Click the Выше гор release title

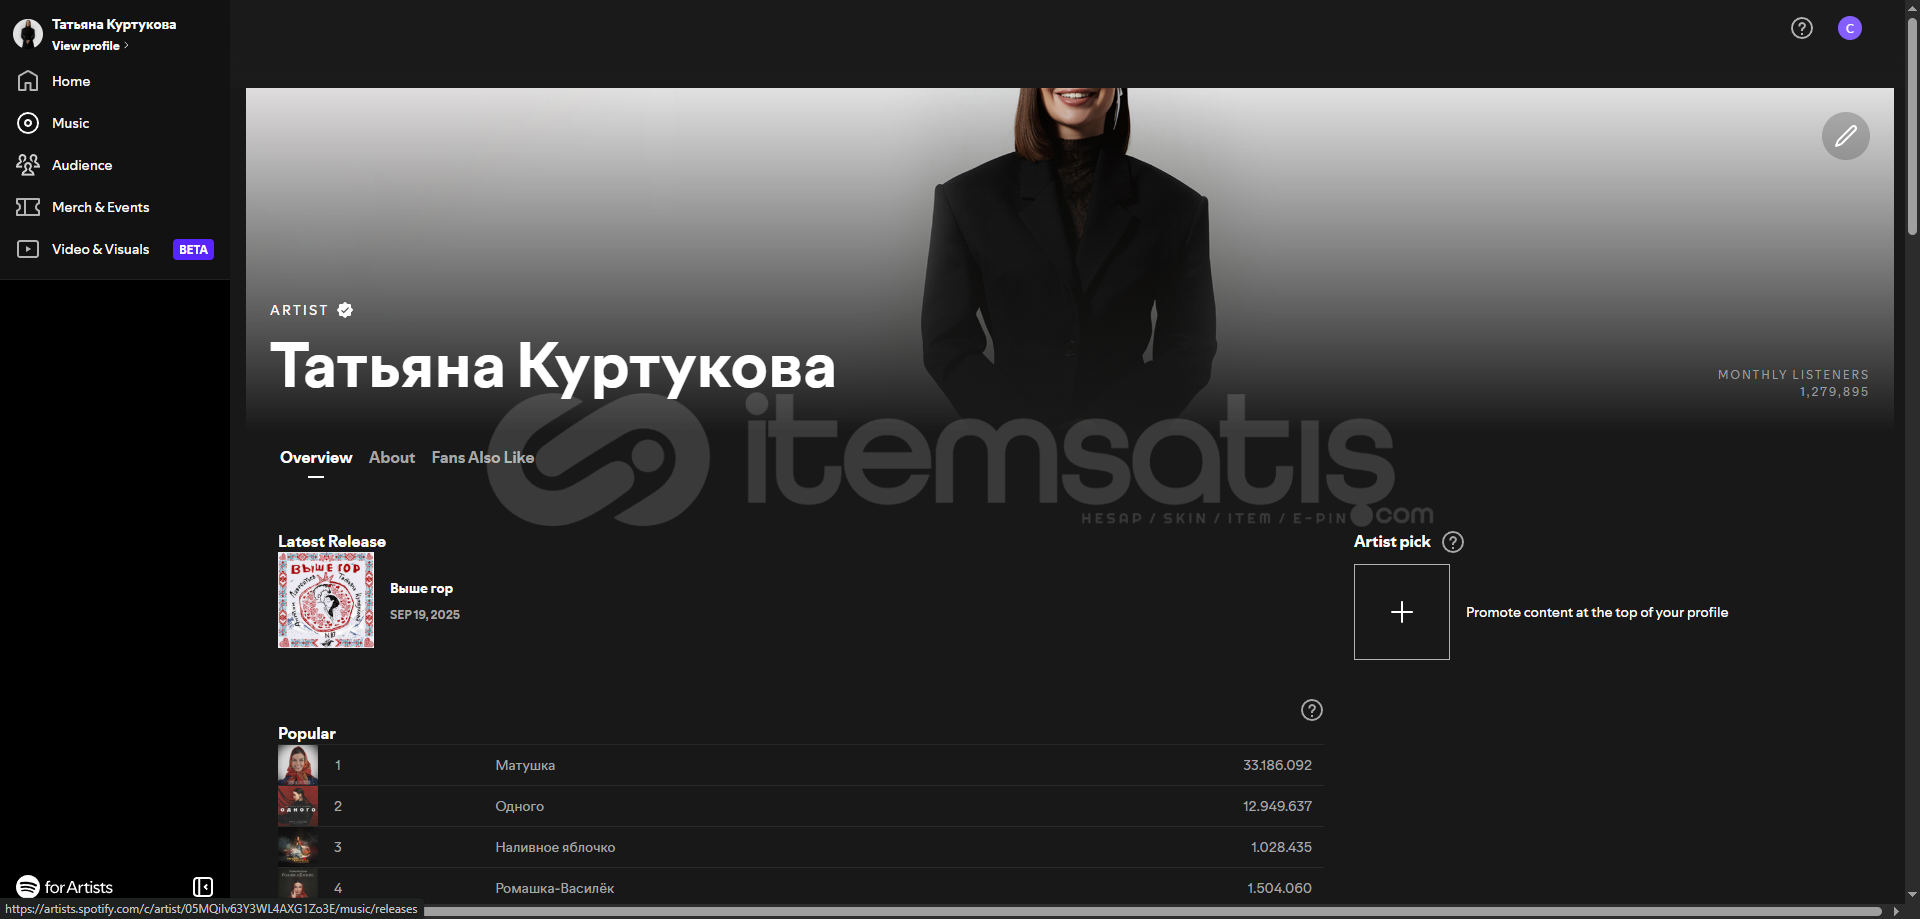click(x=421, y=588)
